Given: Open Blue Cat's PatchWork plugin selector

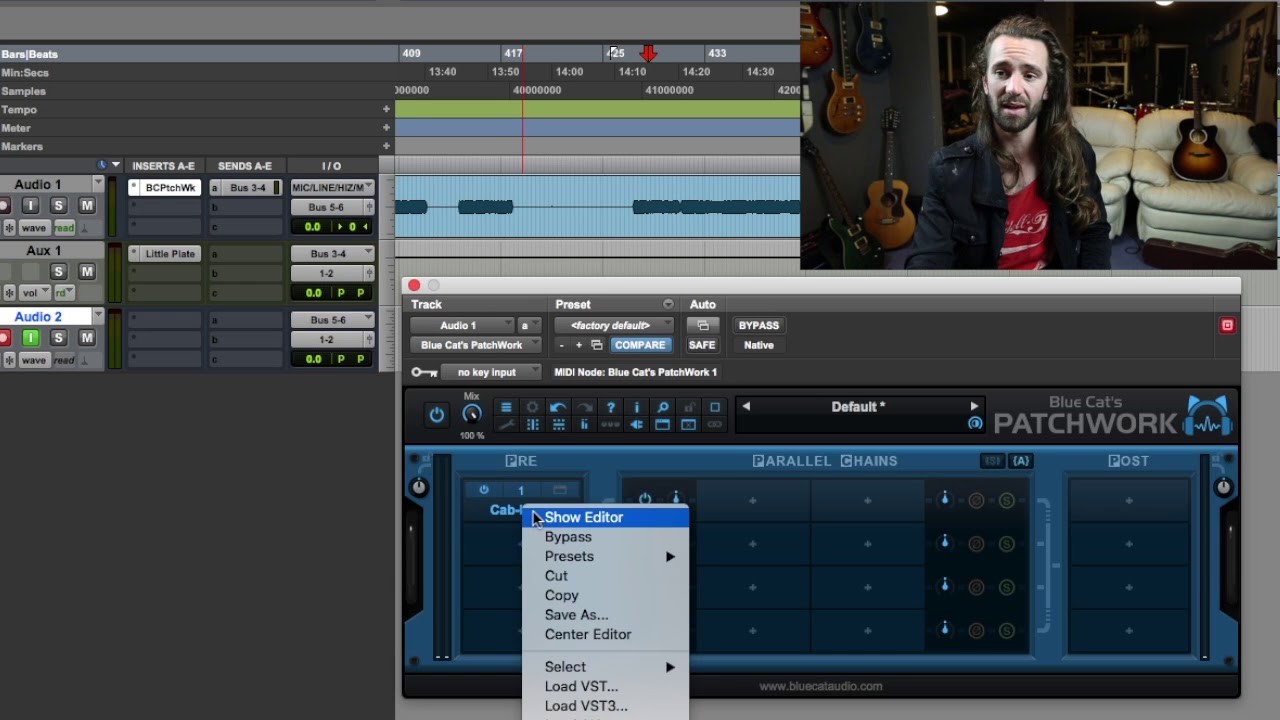Looking at the screenshot, I should (x=476, y=345).
